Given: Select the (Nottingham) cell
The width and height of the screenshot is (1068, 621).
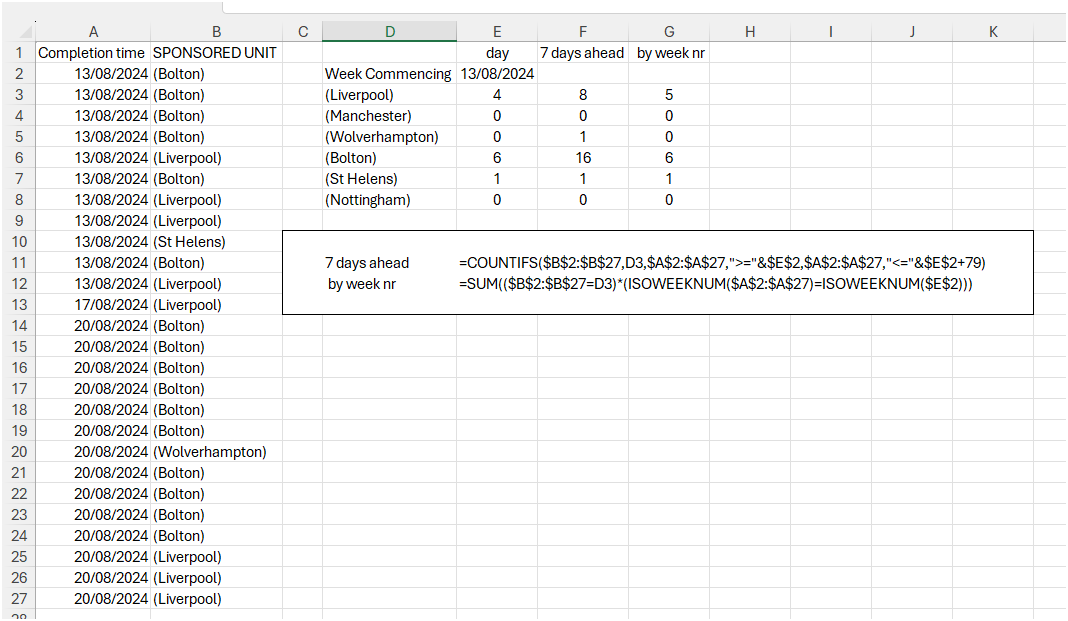Looking at the screenshot, I should [x=390, y=200].
